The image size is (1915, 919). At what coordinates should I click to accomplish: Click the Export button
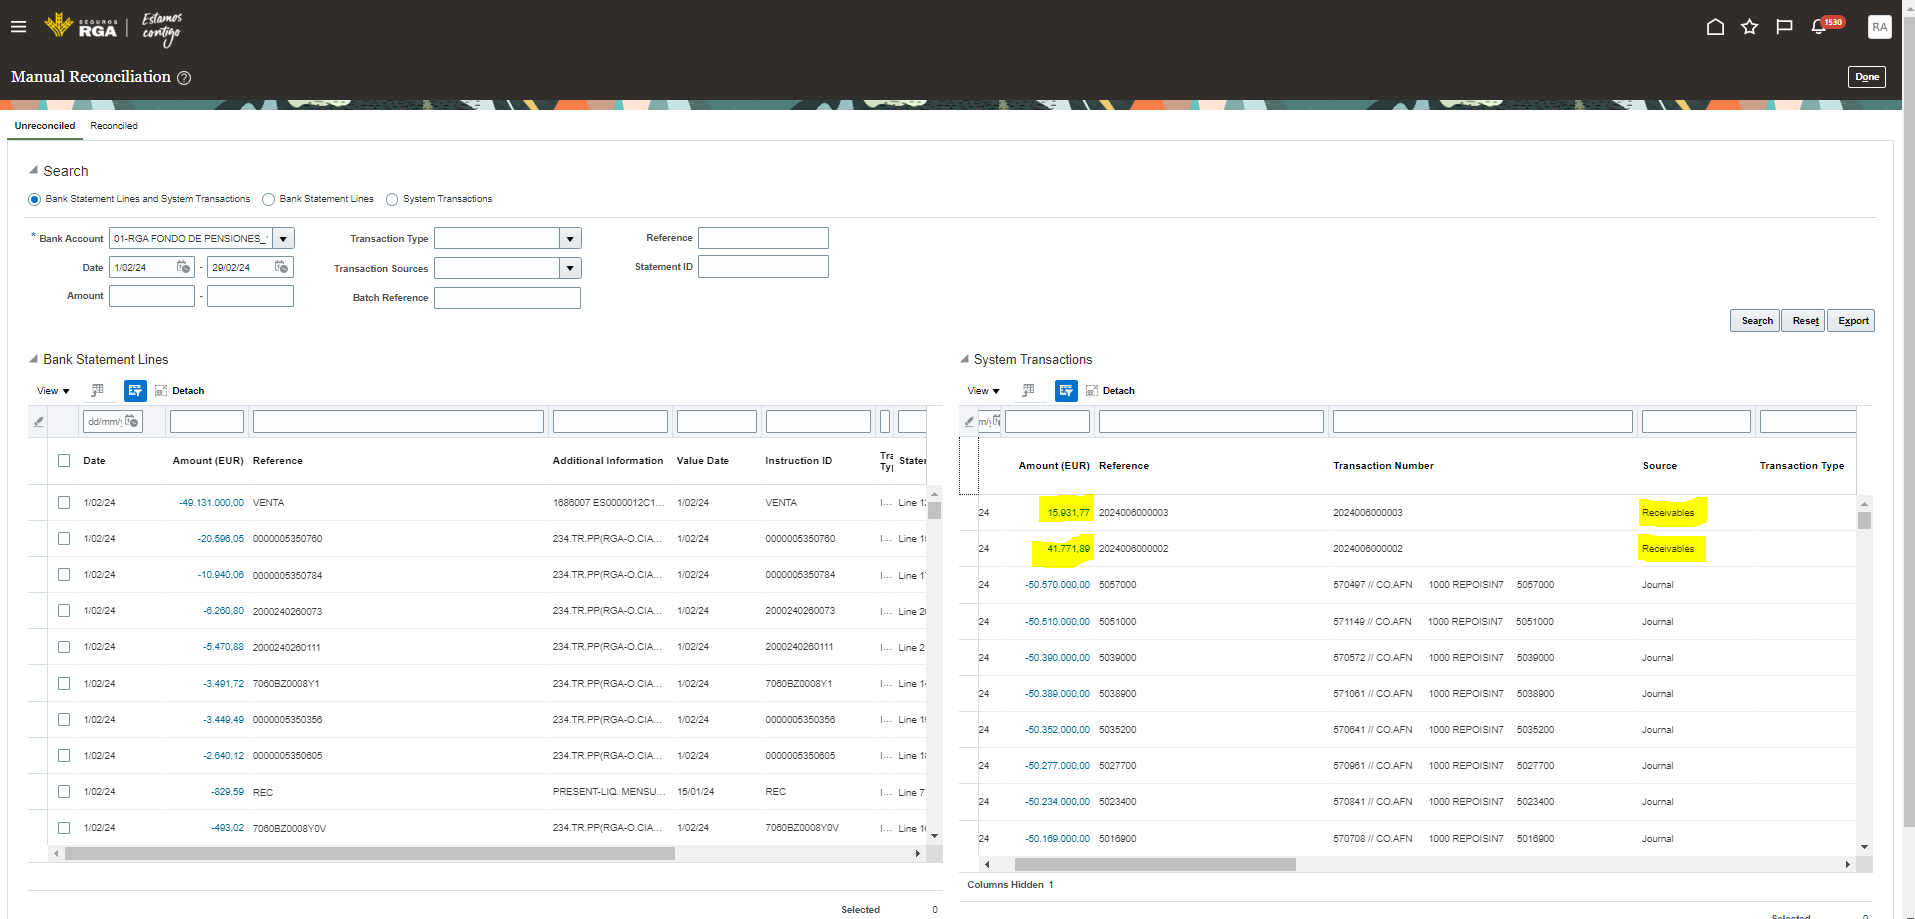pyautogui.click(x=1852, y=321)
